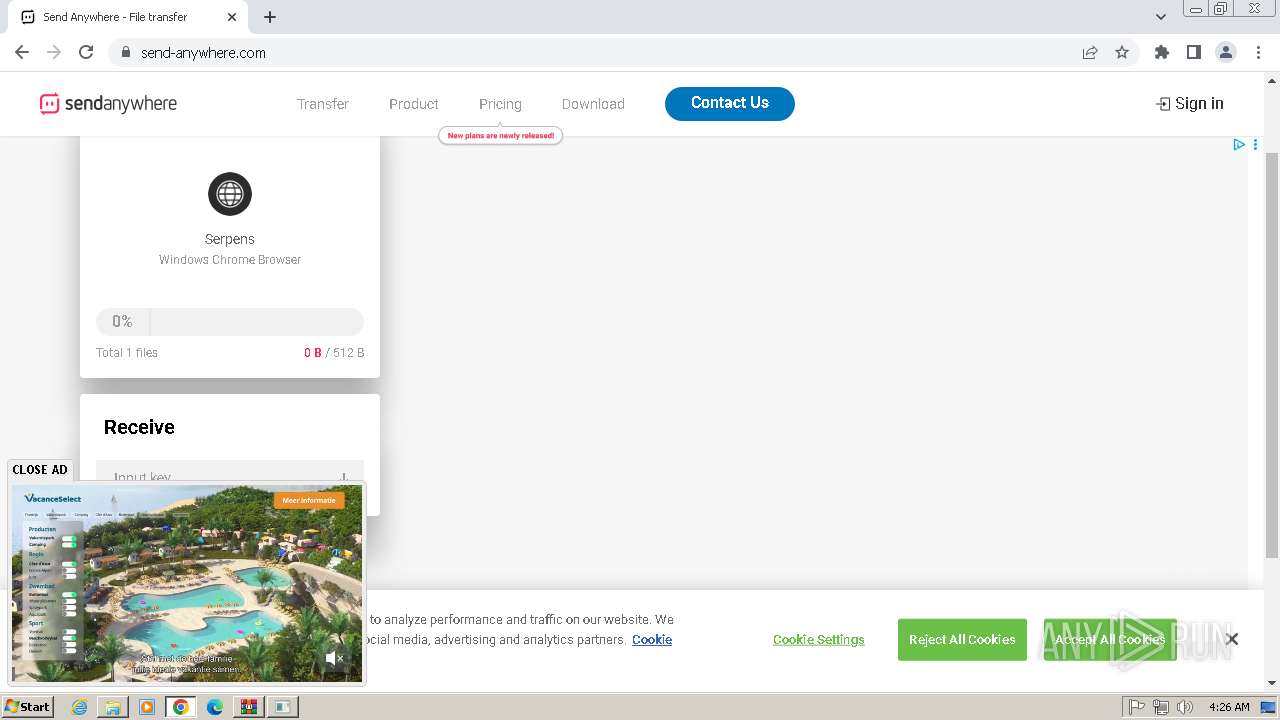
Task: Open Cookie Settings link
Action: point(819,640)
